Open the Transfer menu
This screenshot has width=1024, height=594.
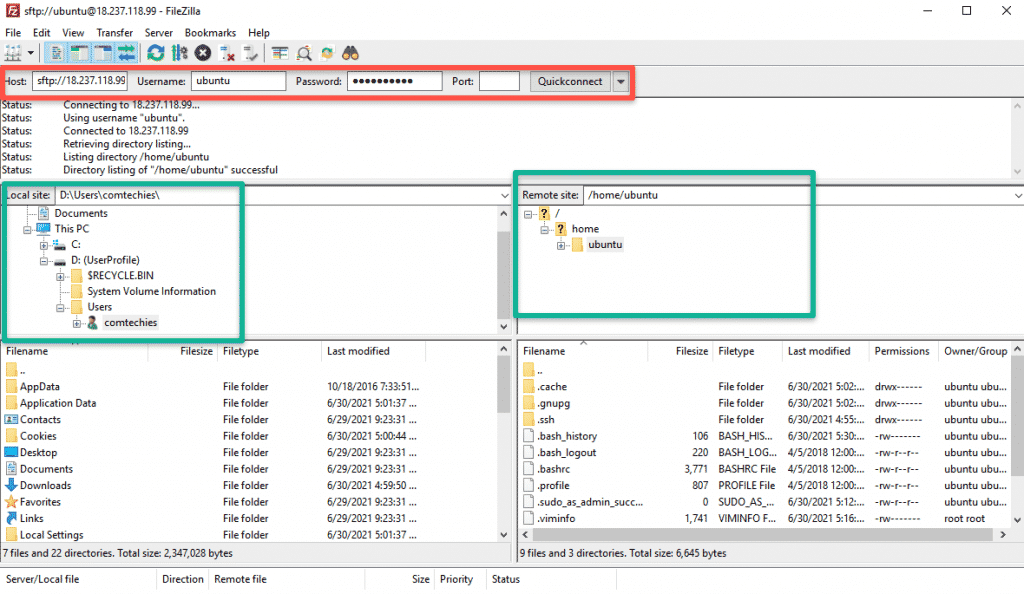point(114,32)
